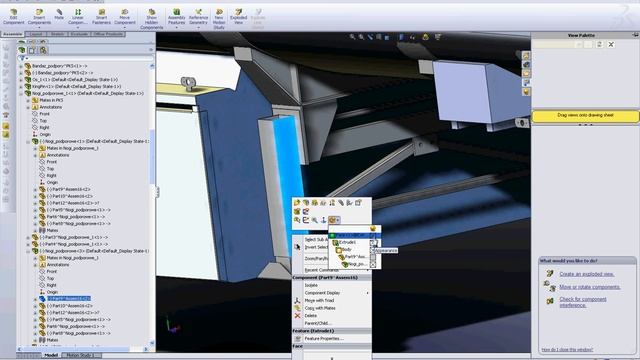Click the Edit Component tool
The width and height of the screenshot is (640, 360).
[x=13, y=17]
